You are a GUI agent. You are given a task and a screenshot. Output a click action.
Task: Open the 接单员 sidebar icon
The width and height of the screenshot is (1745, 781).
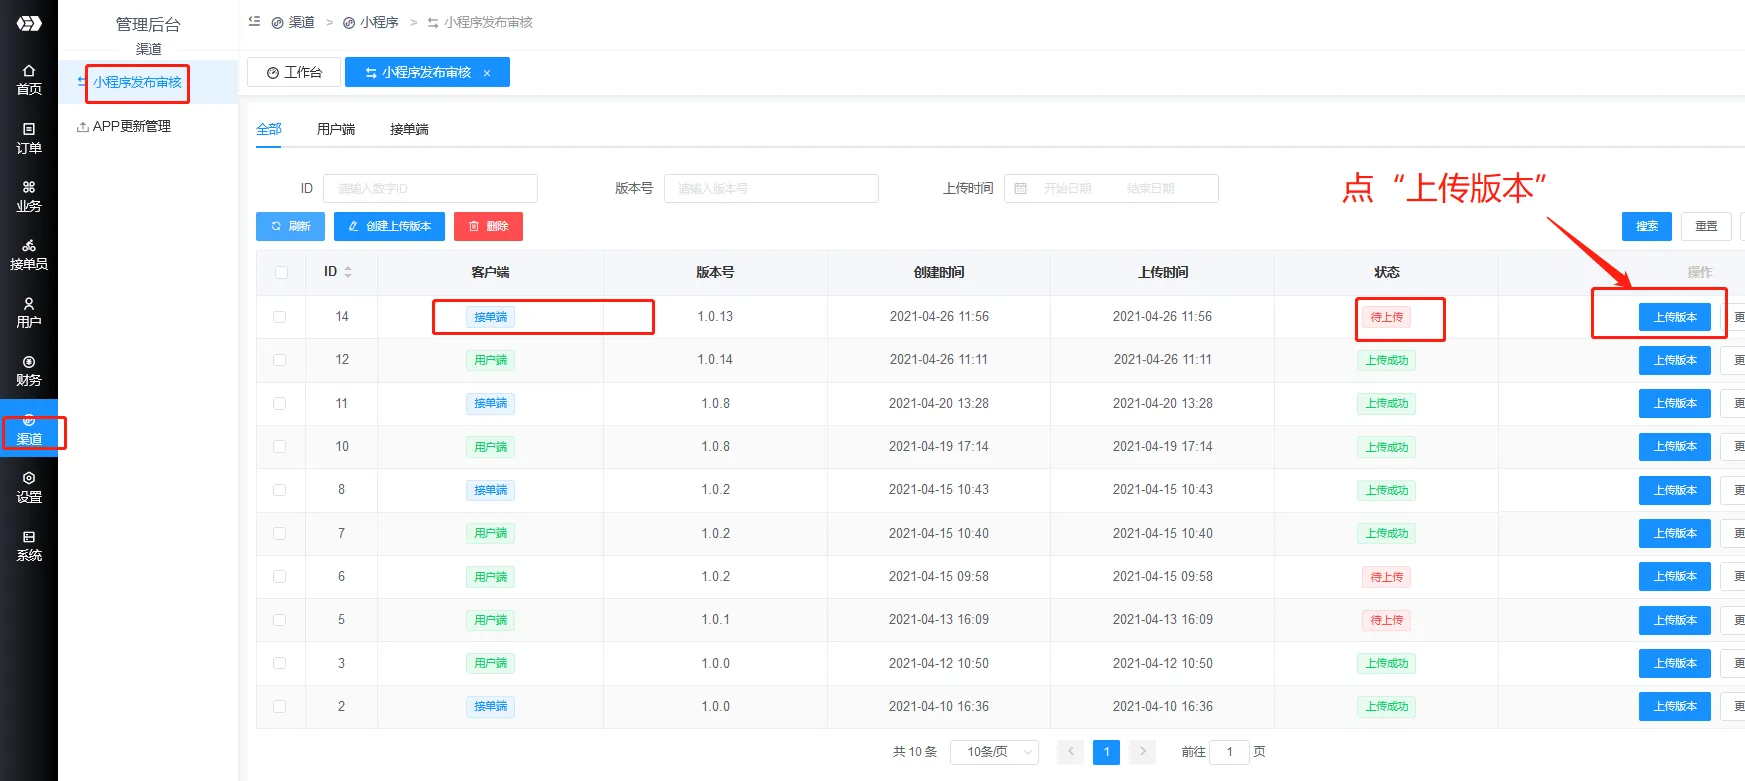point(29,254)
